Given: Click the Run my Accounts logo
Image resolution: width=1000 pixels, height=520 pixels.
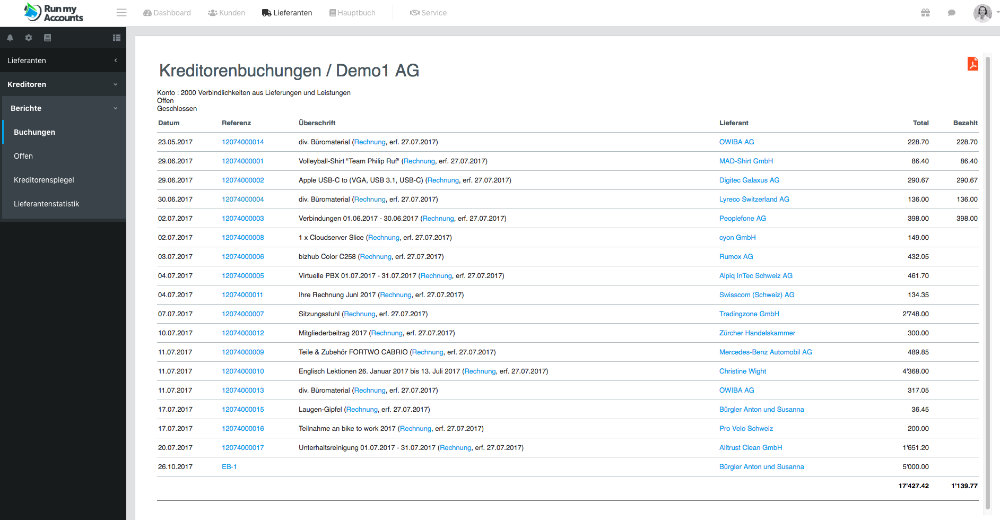Looking at the screenshot, I should click(53, 12).
